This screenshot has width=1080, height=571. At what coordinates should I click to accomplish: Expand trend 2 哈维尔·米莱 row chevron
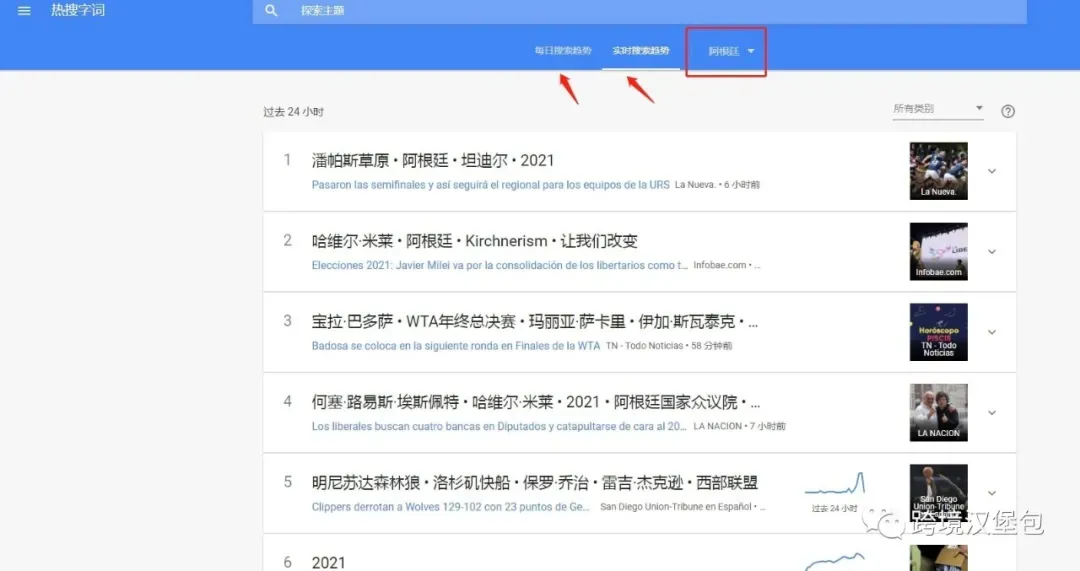[x=992, y=251]
